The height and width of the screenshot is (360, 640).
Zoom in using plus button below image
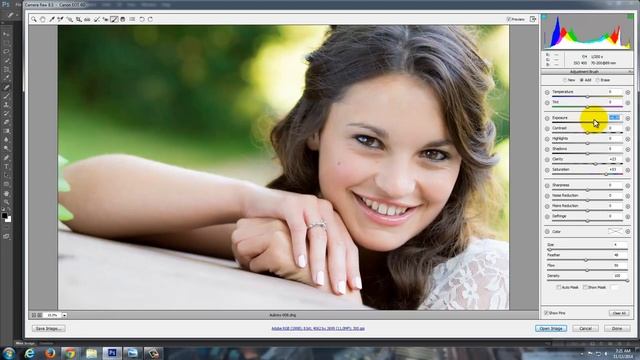pyautogui.click(x=40, y=315)
